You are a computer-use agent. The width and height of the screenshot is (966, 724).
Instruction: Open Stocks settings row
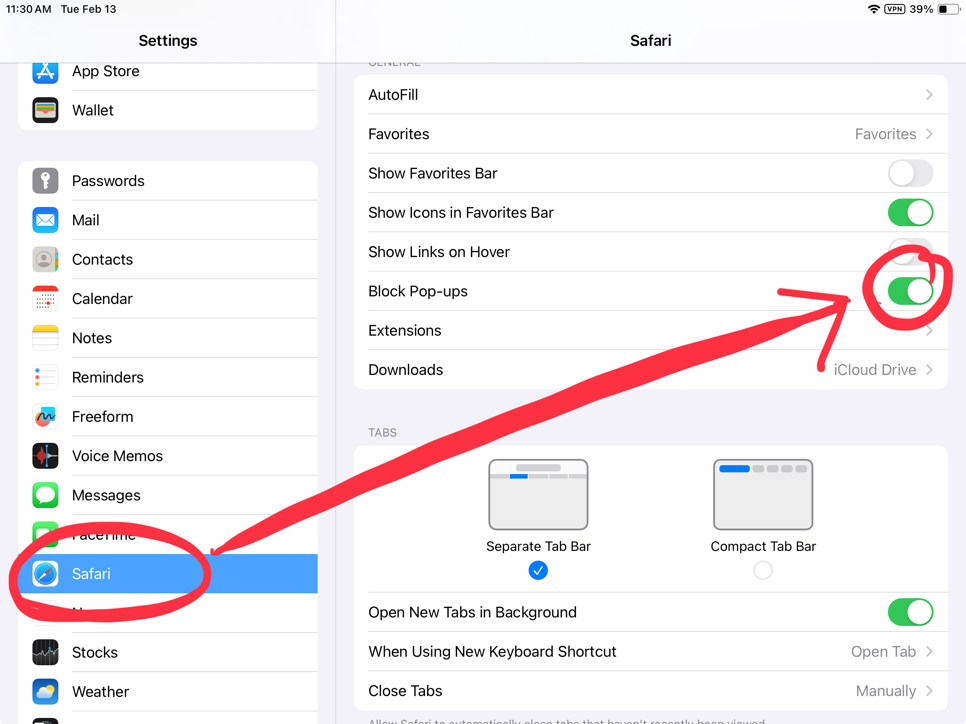(168, 653)
